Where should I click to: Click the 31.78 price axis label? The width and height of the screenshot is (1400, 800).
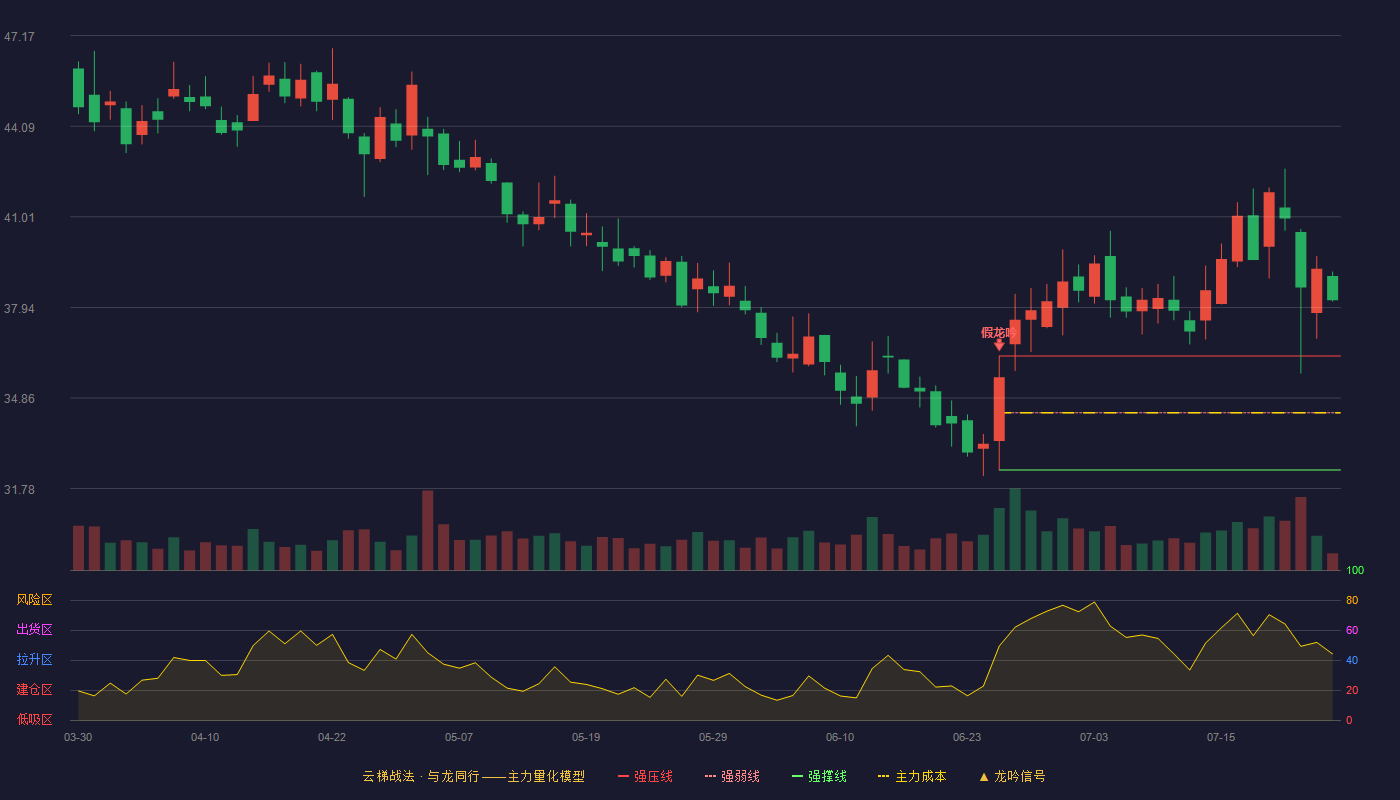(19, 489)
